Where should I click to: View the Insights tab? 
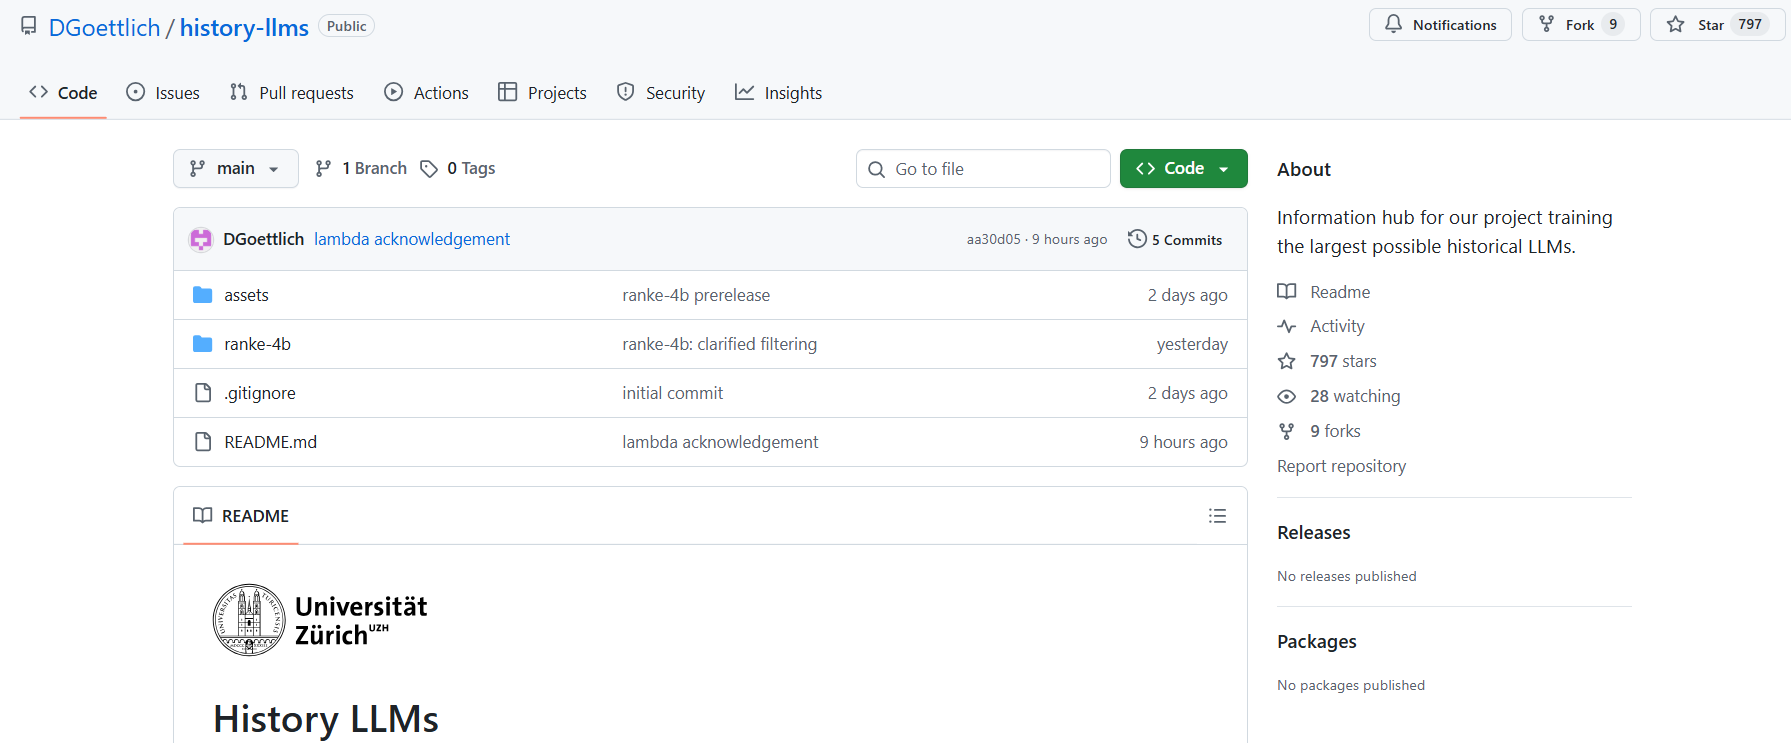(779, 93)
